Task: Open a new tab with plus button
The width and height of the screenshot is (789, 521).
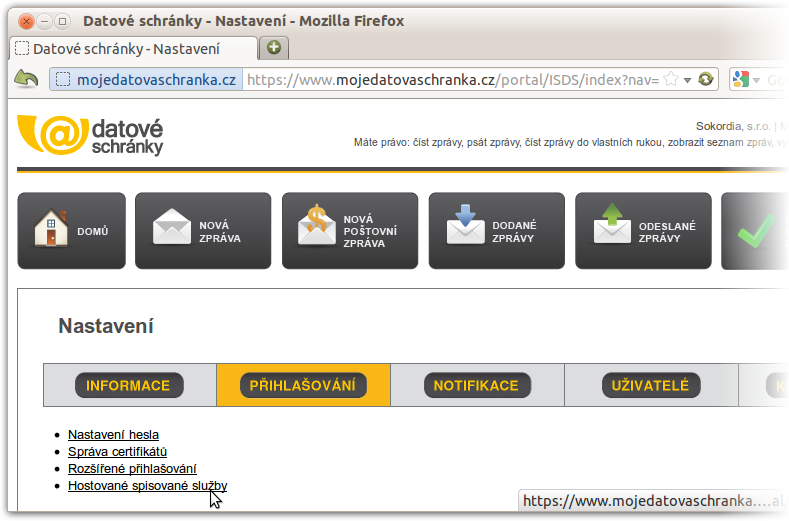Action: pyautogui.click(x=273, y=47)
